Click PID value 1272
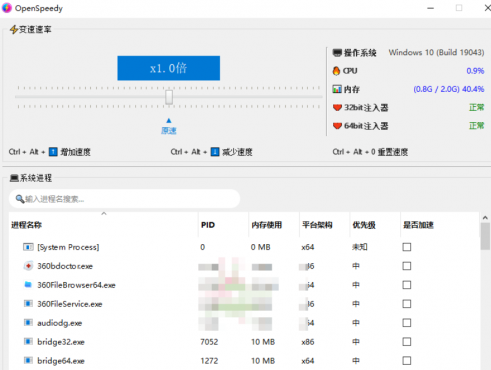This screenshot has height=370, width=491. (x=209, y=361)
